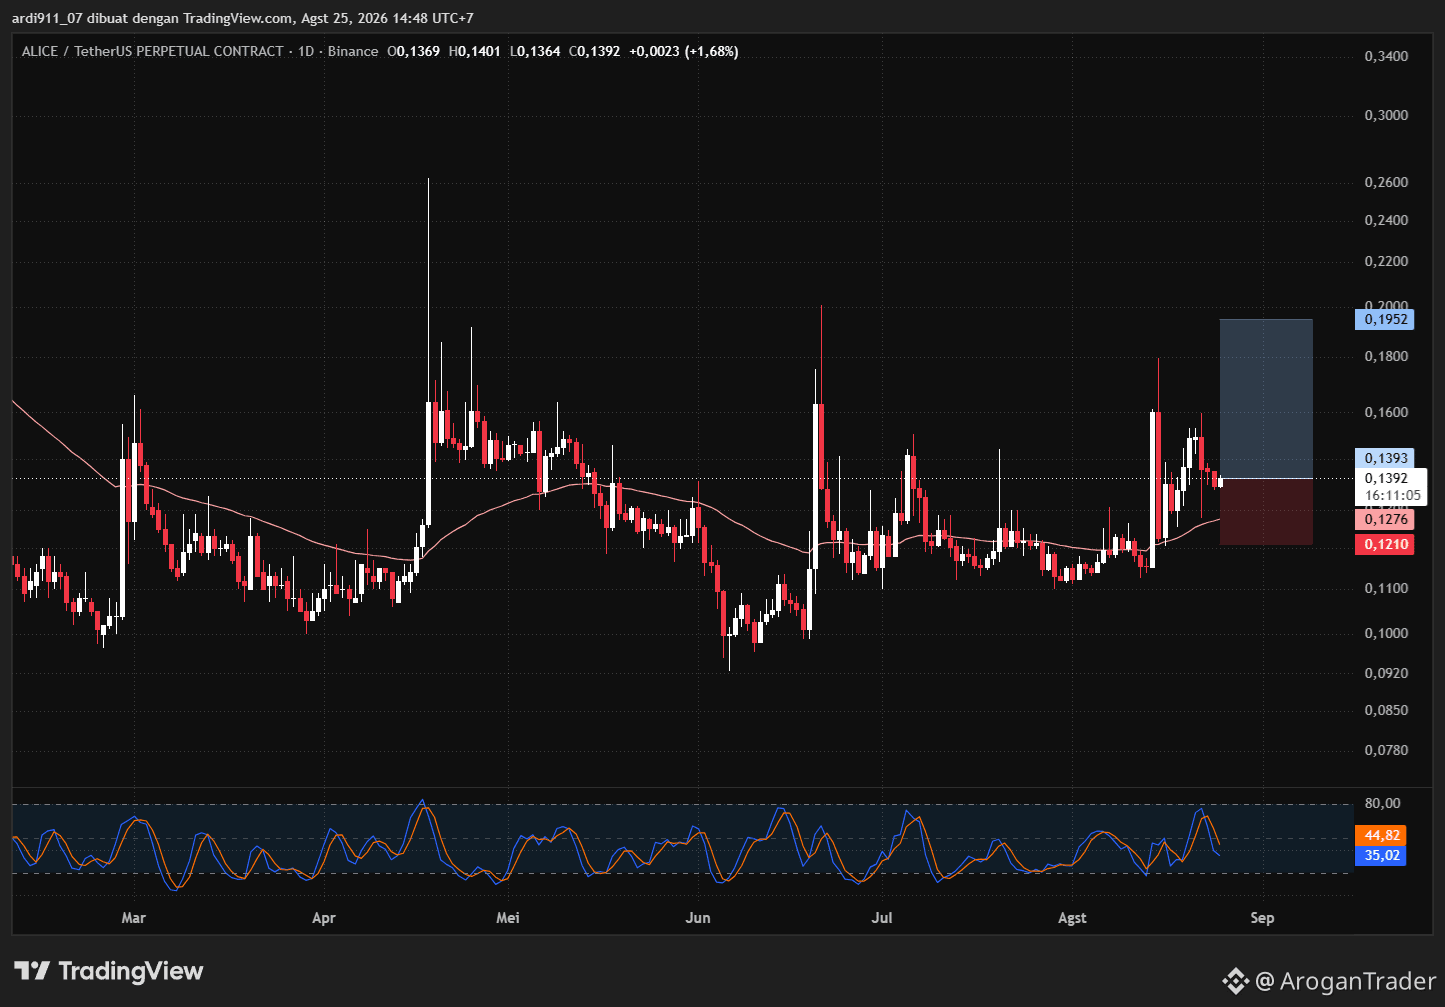Click the white 0,1392 current price label

click(x=1386, y=478)
